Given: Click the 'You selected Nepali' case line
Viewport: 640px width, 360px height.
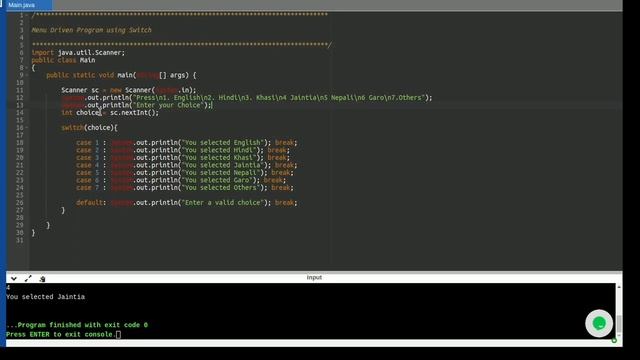Looking at the screenshot, I should (x=185, y=173).
